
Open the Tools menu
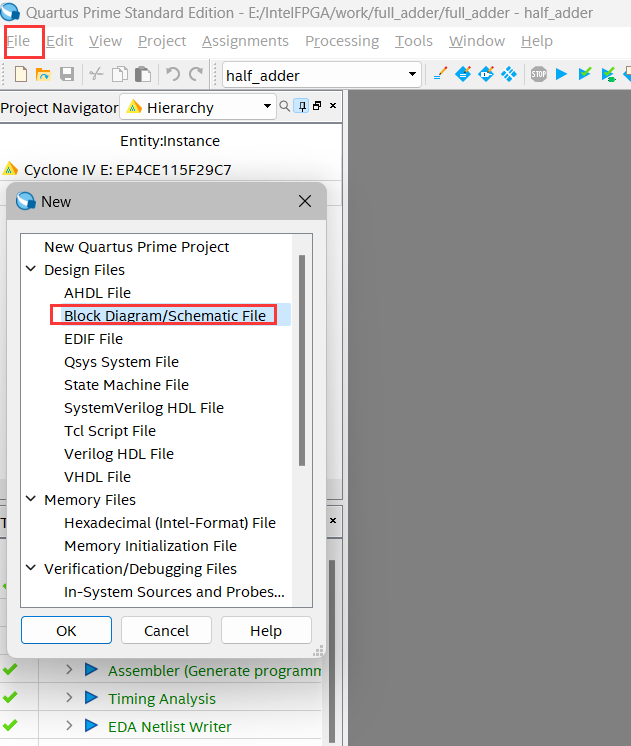414,41
